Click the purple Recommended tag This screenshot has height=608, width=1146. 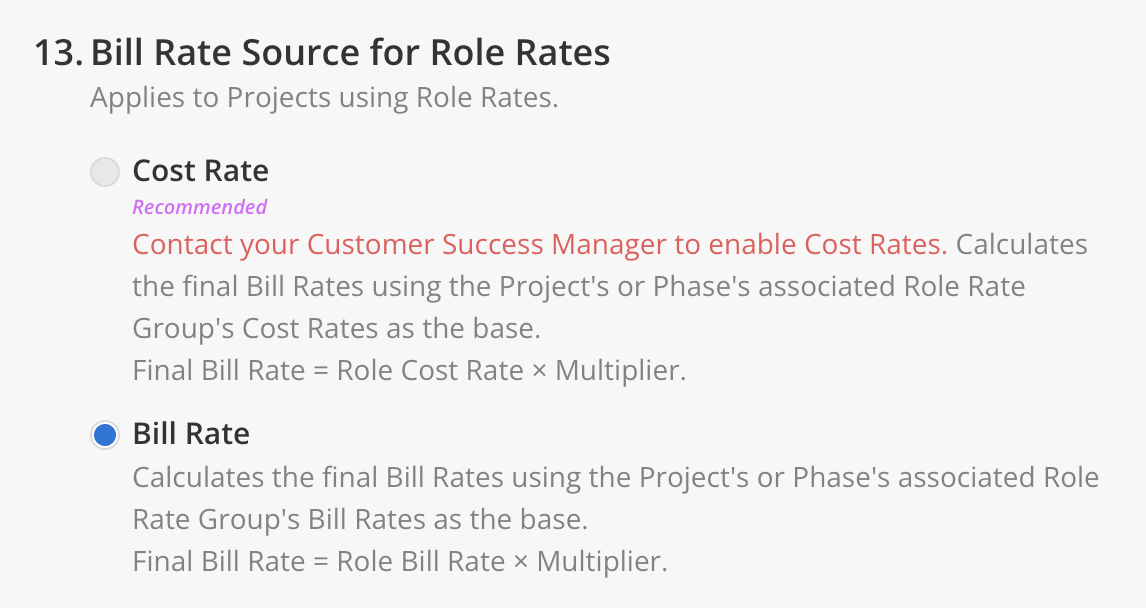(x=200, y=208)
